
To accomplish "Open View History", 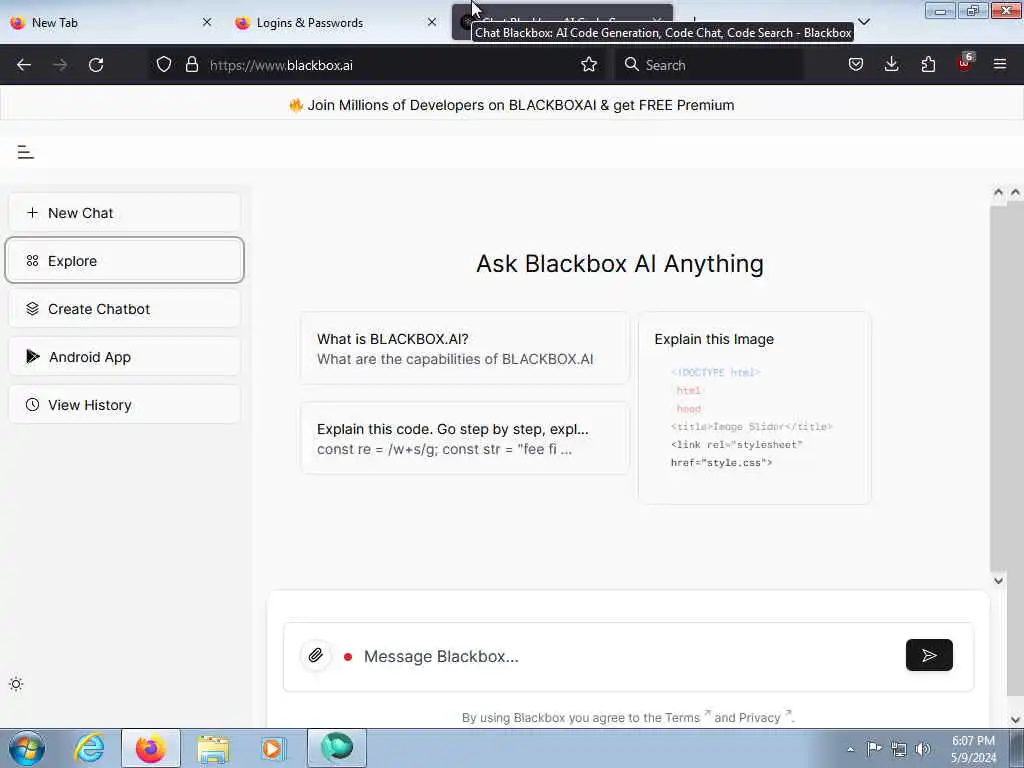I will 125,405.
